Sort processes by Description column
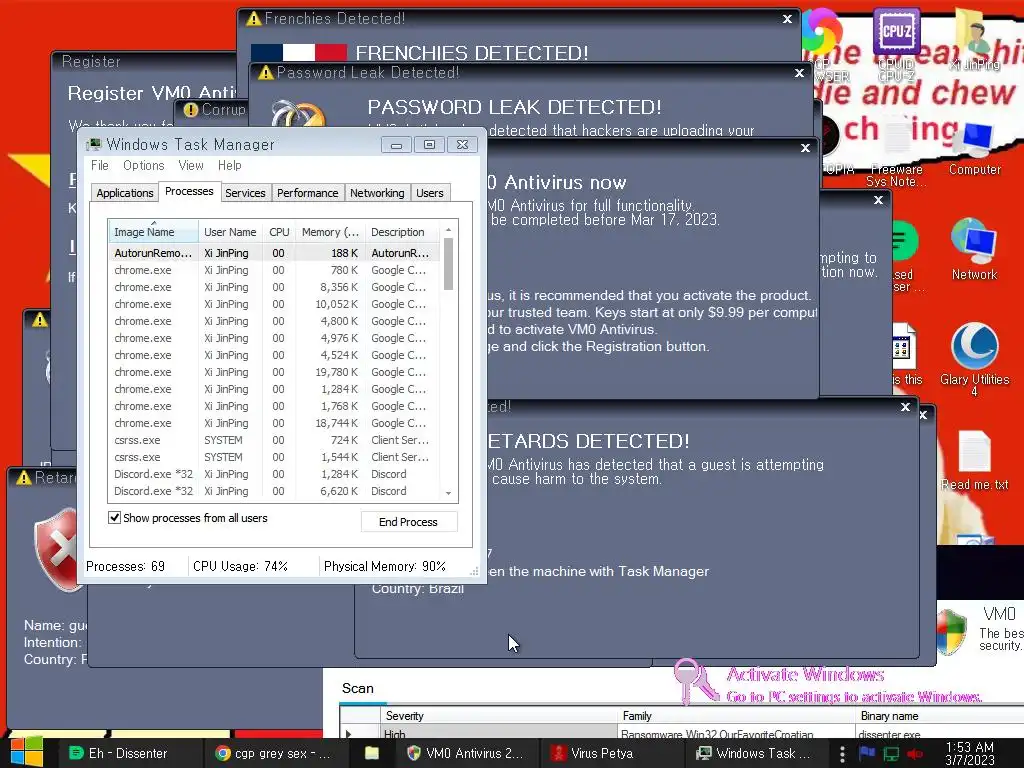The height and width of the screenshot is (768, 1024). pos(402,232)
